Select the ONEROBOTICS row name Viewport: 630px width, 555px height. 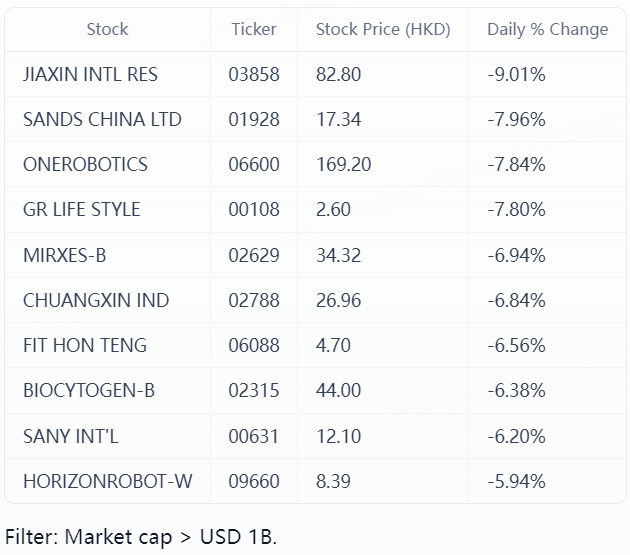point(85,165)
